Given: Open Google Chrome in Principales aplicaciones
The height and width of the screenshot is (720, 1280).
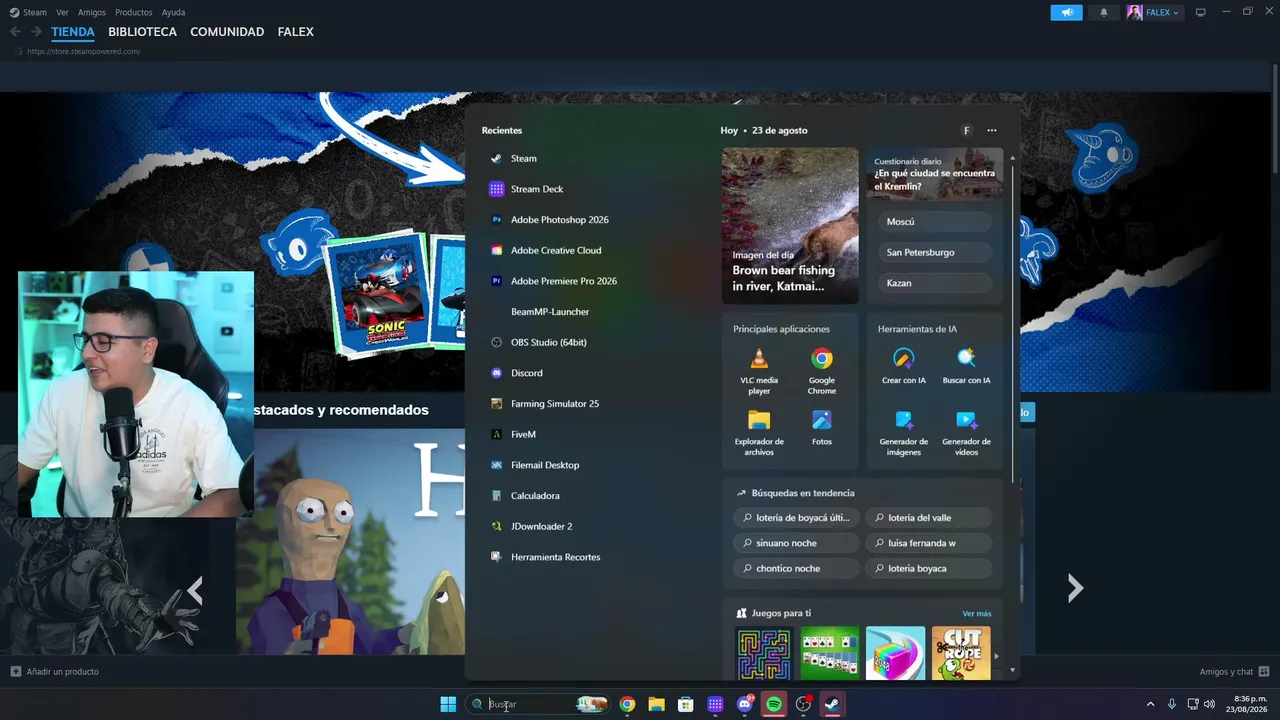Looking at the screenshot, I should (822, 370).
